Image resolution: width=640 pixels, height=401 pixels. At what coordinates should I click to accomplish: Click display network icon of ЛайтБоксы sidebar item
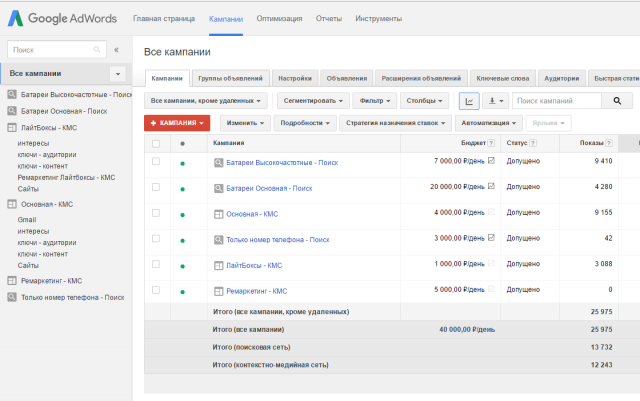[12, 127]
